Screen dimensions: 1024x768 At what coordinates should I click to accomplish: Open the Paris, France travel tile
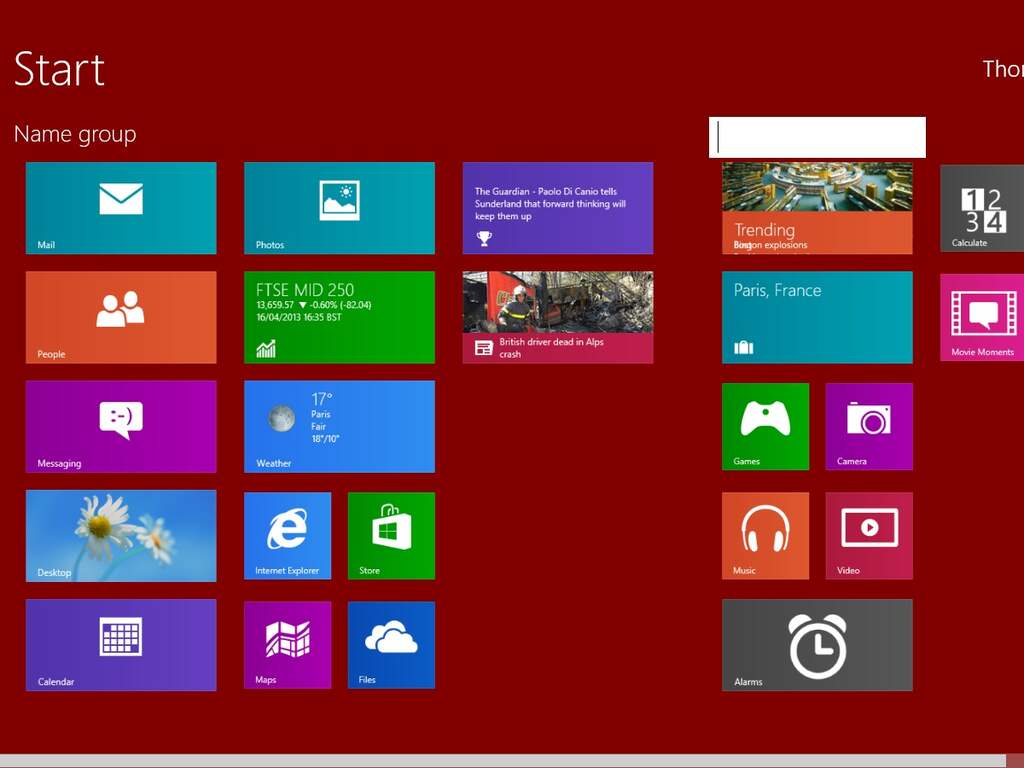[817, 317]
